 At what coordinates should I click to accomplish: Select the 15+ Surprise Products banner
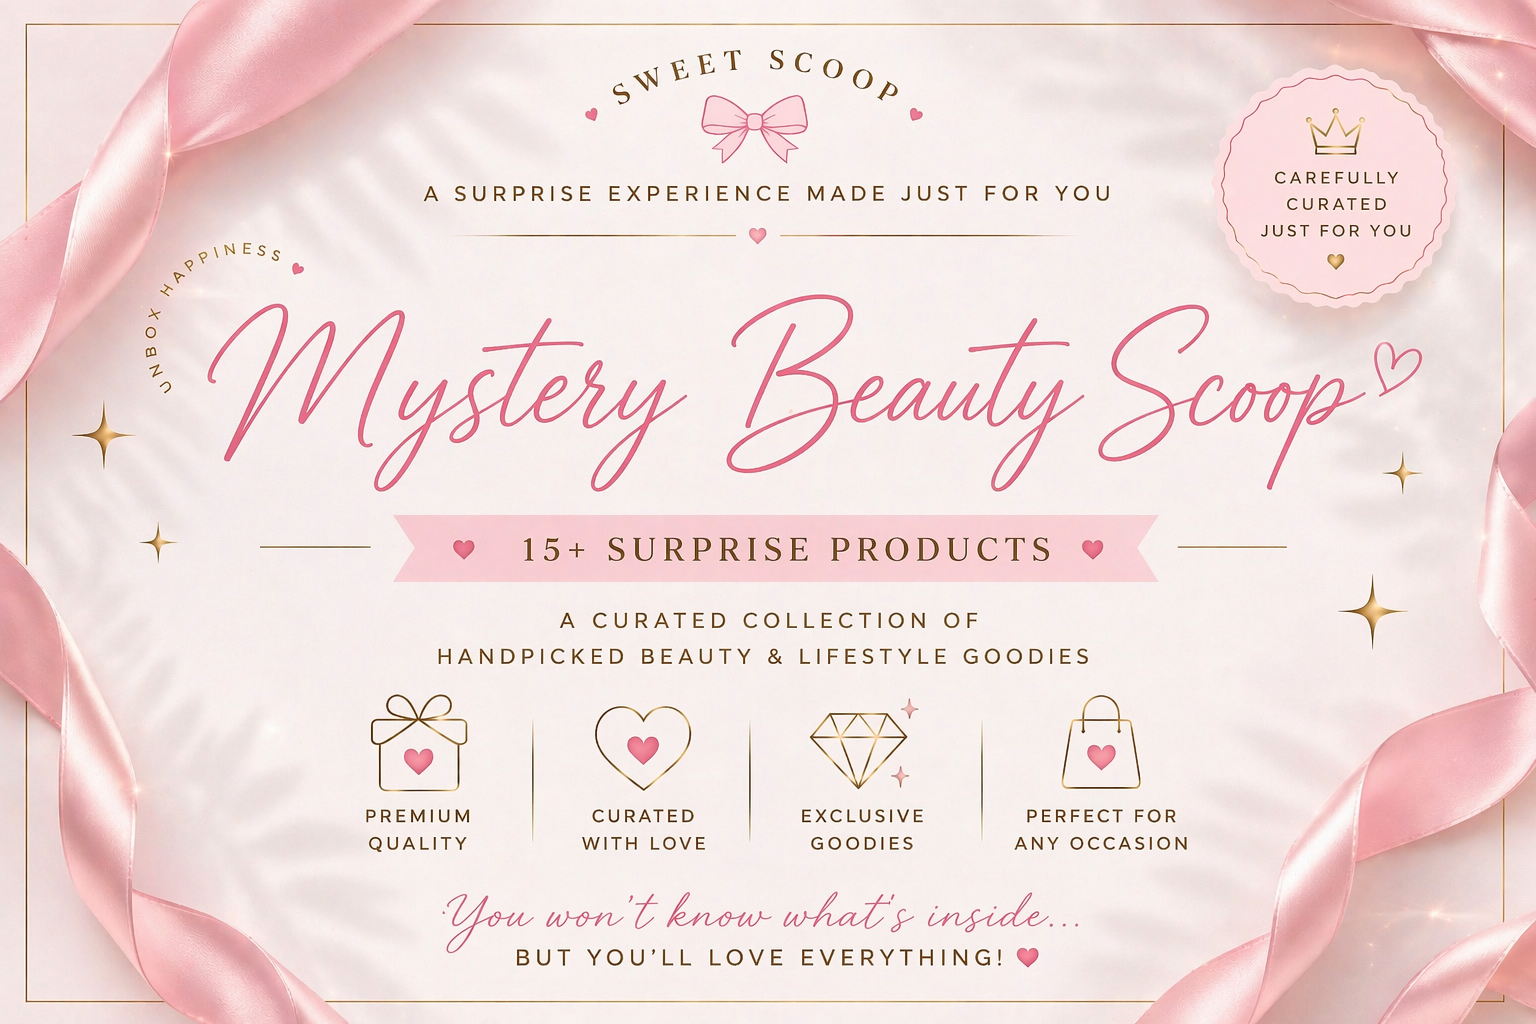pos(776,548)
